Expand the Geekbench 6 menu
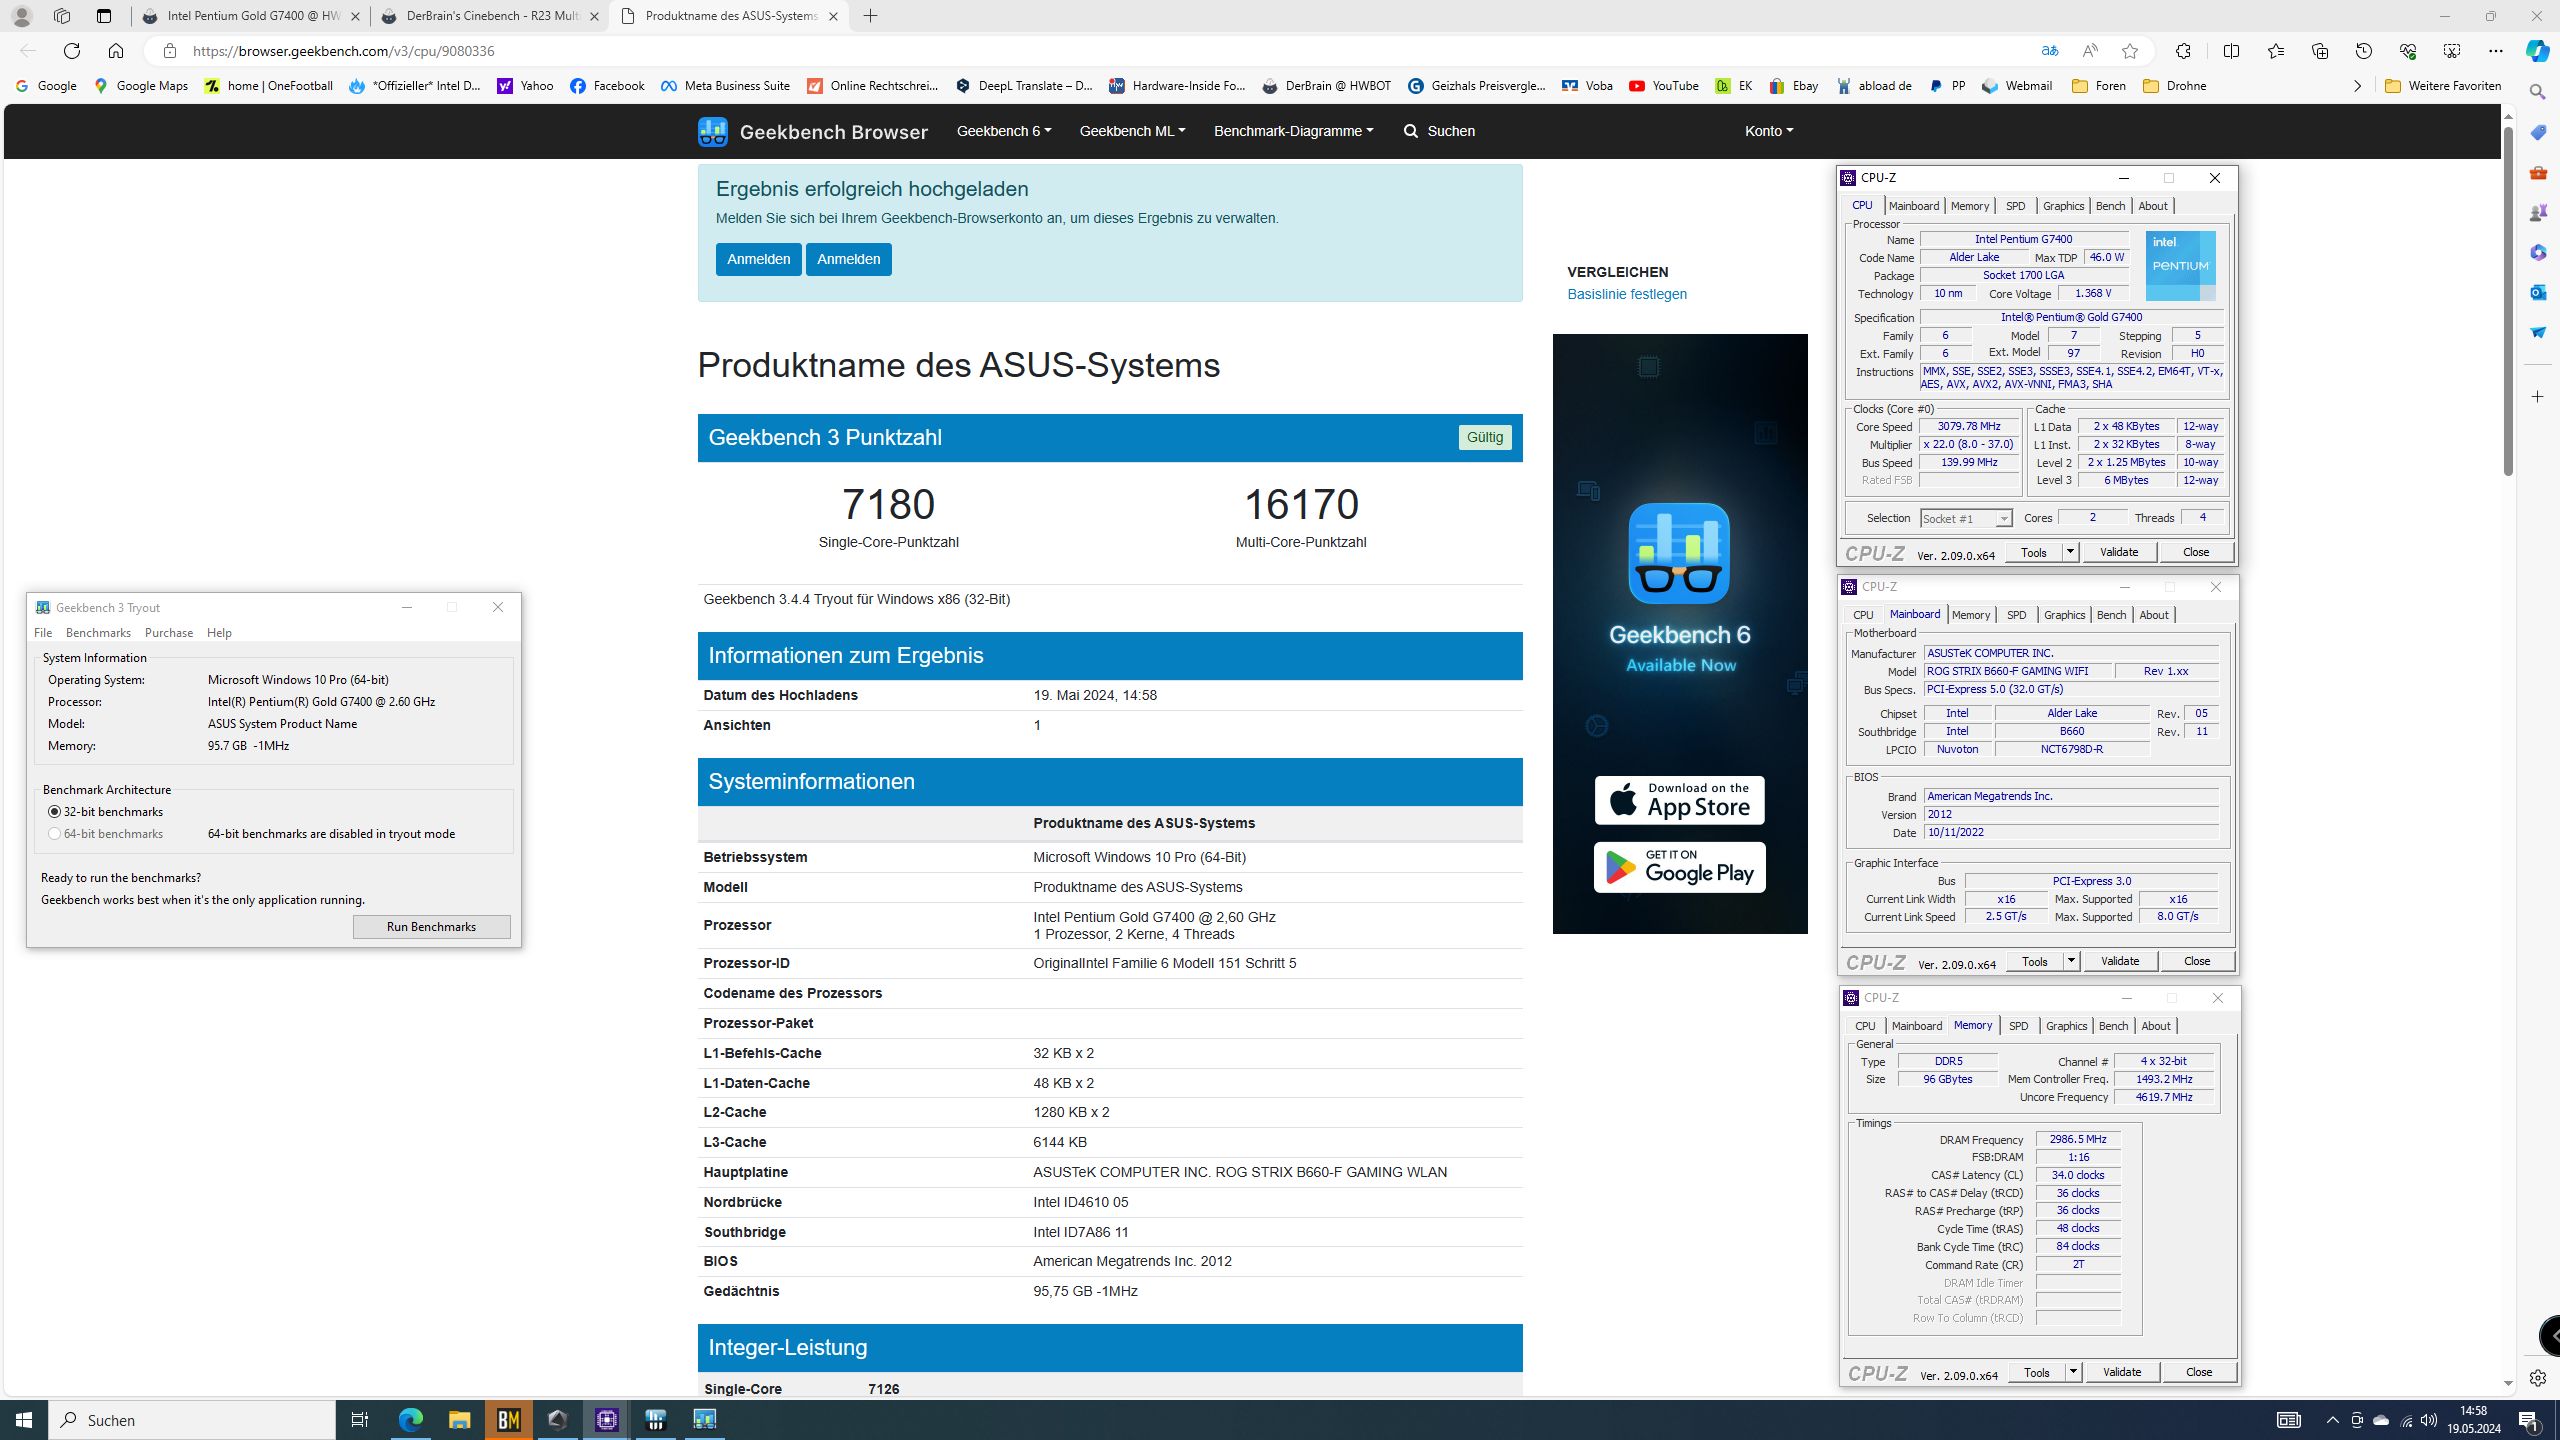The image size is (2560, 1440). [1003, 131]
